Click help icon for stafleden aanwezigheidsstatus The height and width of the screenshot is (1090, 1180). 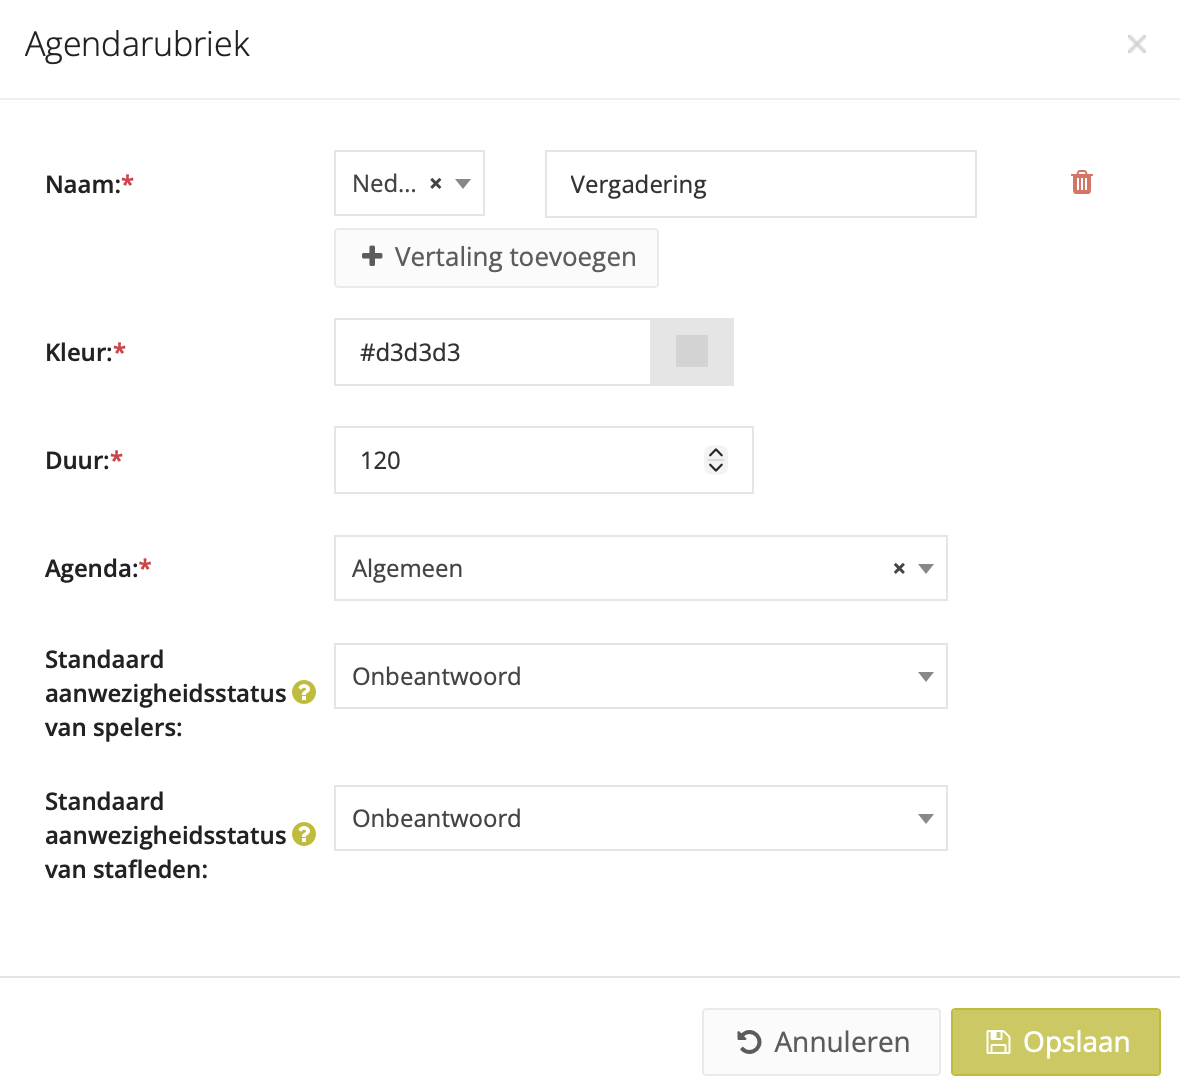[x=304, y=834]
